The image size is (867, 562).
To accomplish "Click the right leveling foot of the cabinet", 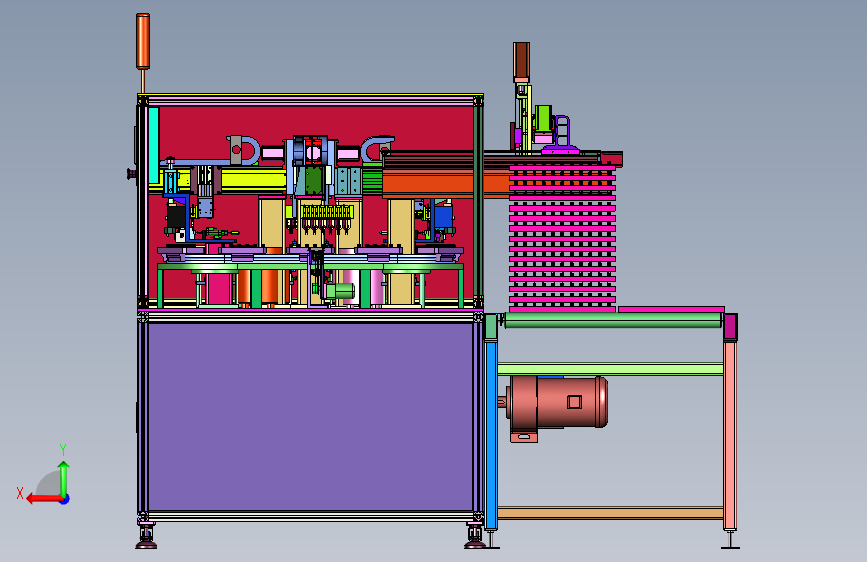I will pyautogui.click(x=474, y=536).
